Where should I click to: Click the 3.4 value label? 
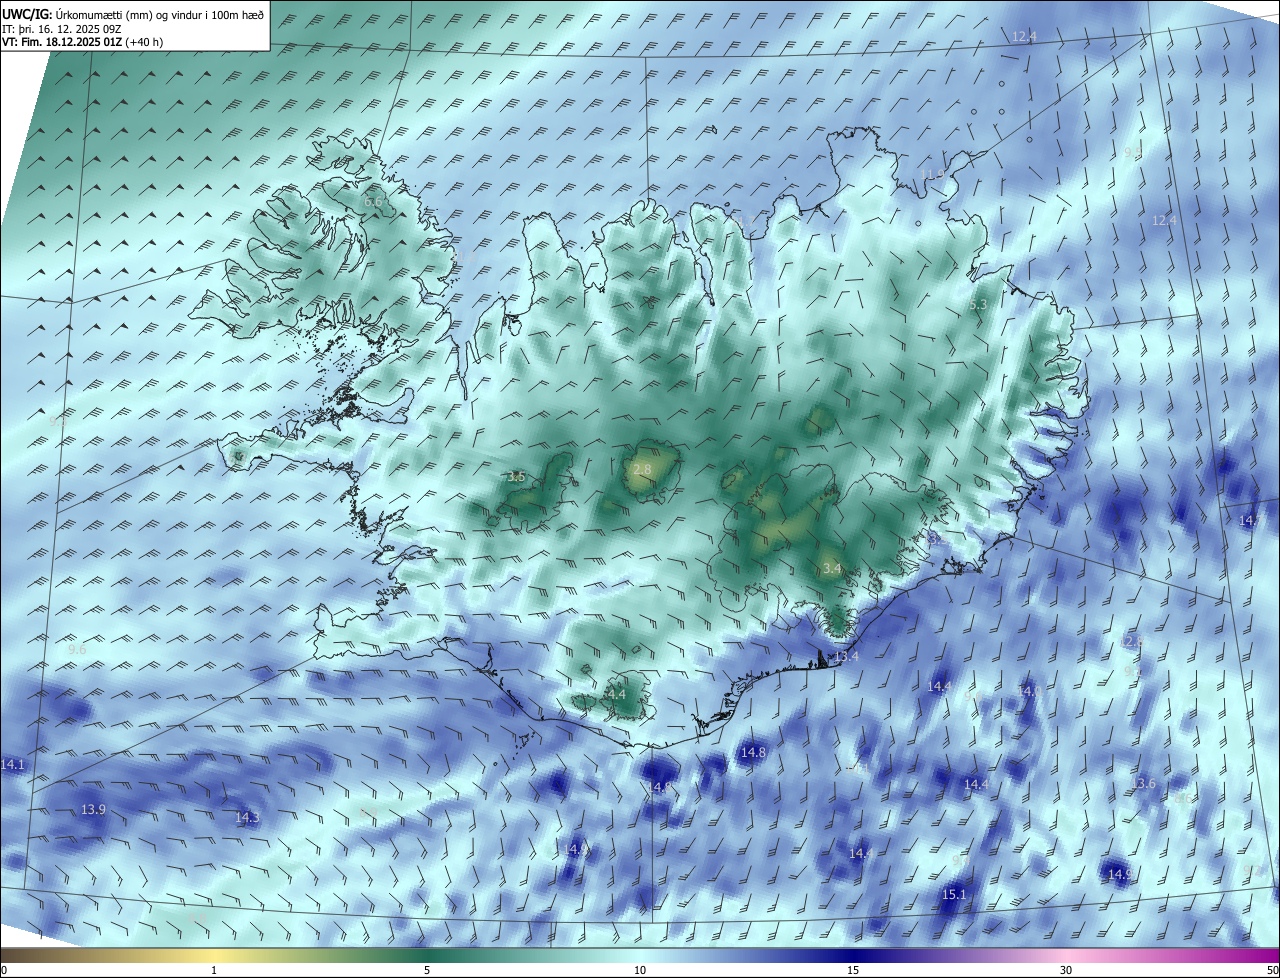tap(832, 569)
